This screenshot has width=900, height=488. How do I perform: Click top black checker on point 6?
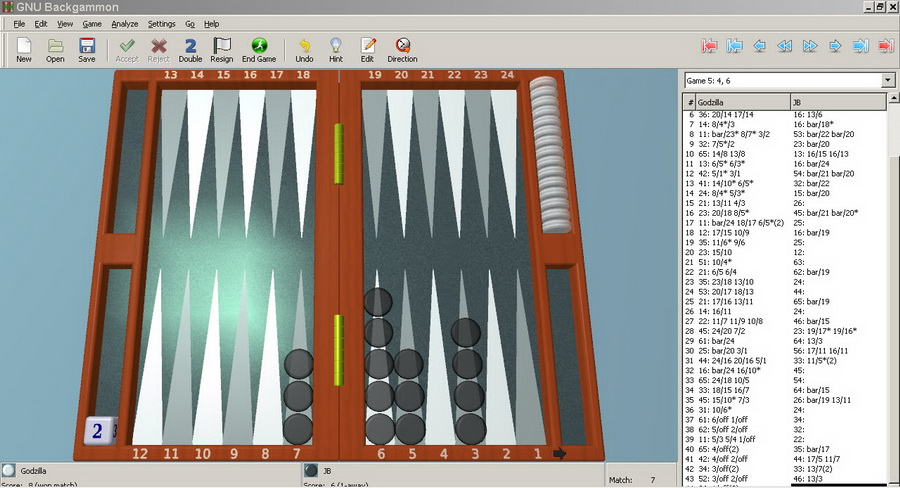pyautogui.click(x=378, y=302)
